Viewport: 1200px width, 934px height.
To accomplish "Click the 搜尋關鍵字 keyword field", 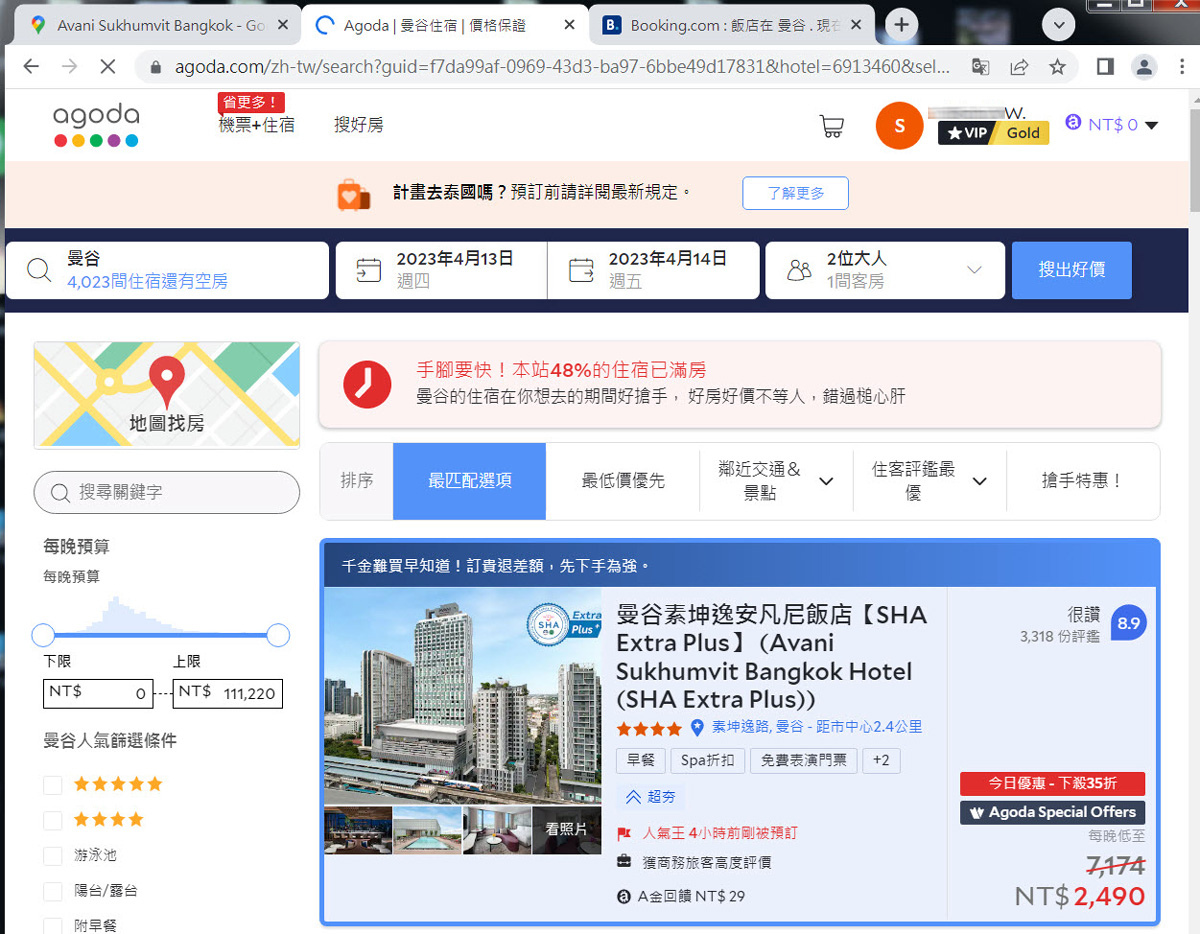I will pos(167,492).
